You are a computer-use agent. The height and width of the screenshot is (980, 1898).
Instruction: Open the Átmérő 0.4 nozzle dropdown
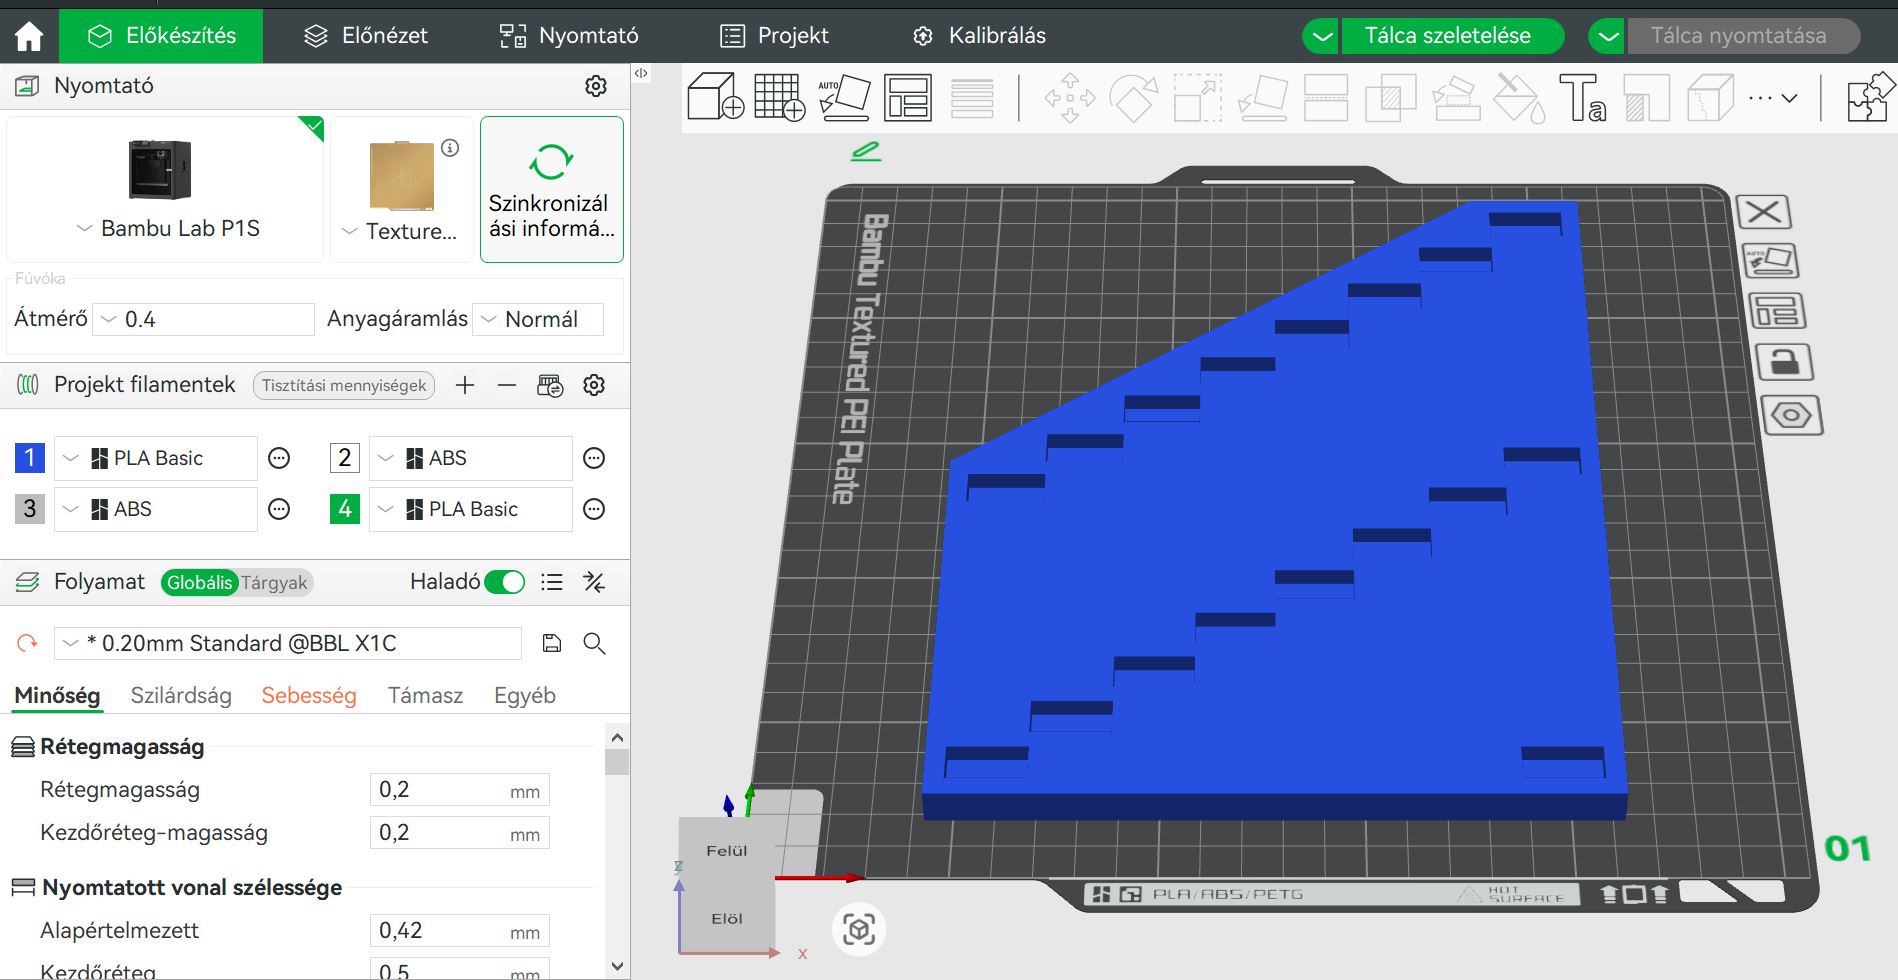point(204,319)
